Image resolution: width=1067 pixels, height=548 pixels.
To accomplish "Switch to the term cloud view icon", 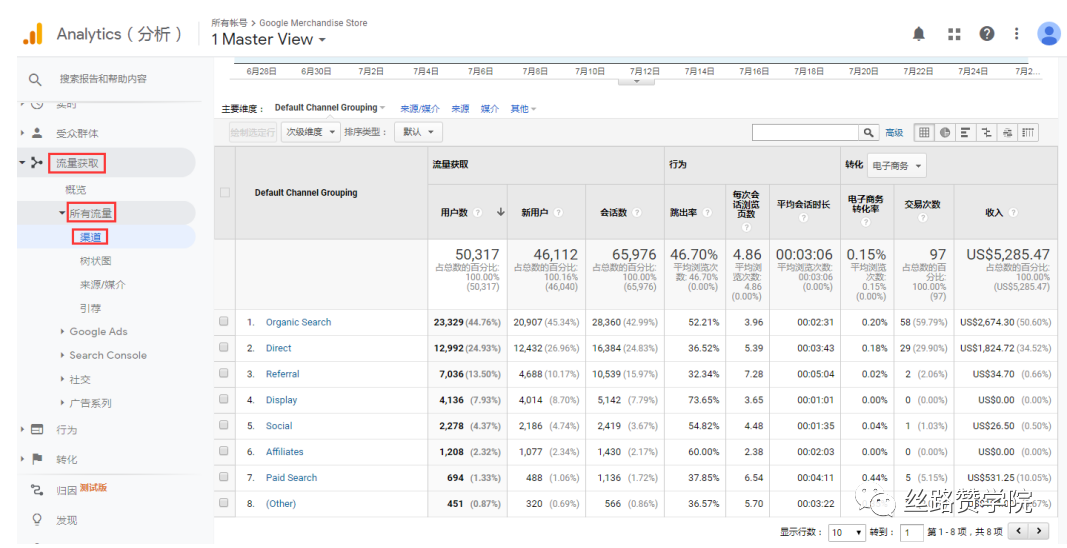I will click(1007, 133).
